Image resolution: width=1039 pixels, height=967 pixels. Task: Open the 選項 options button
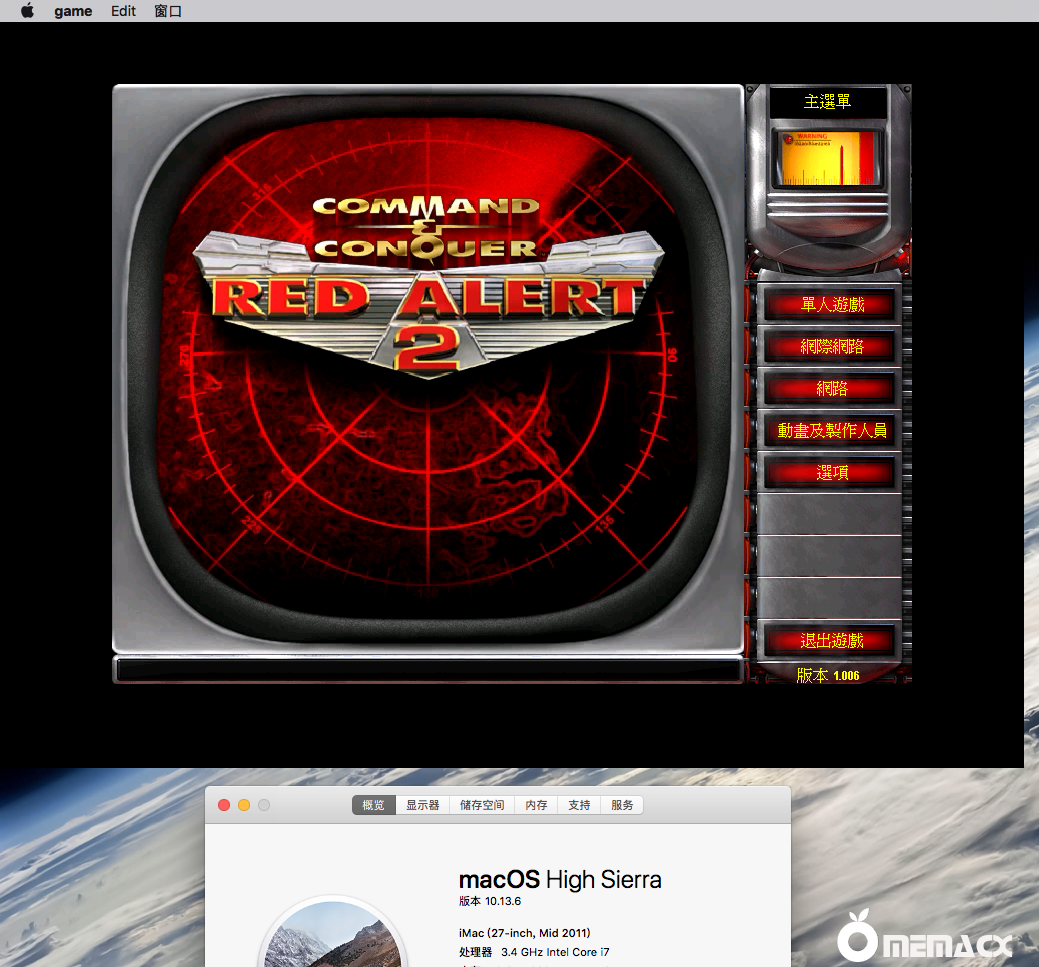tap(831, 473)
